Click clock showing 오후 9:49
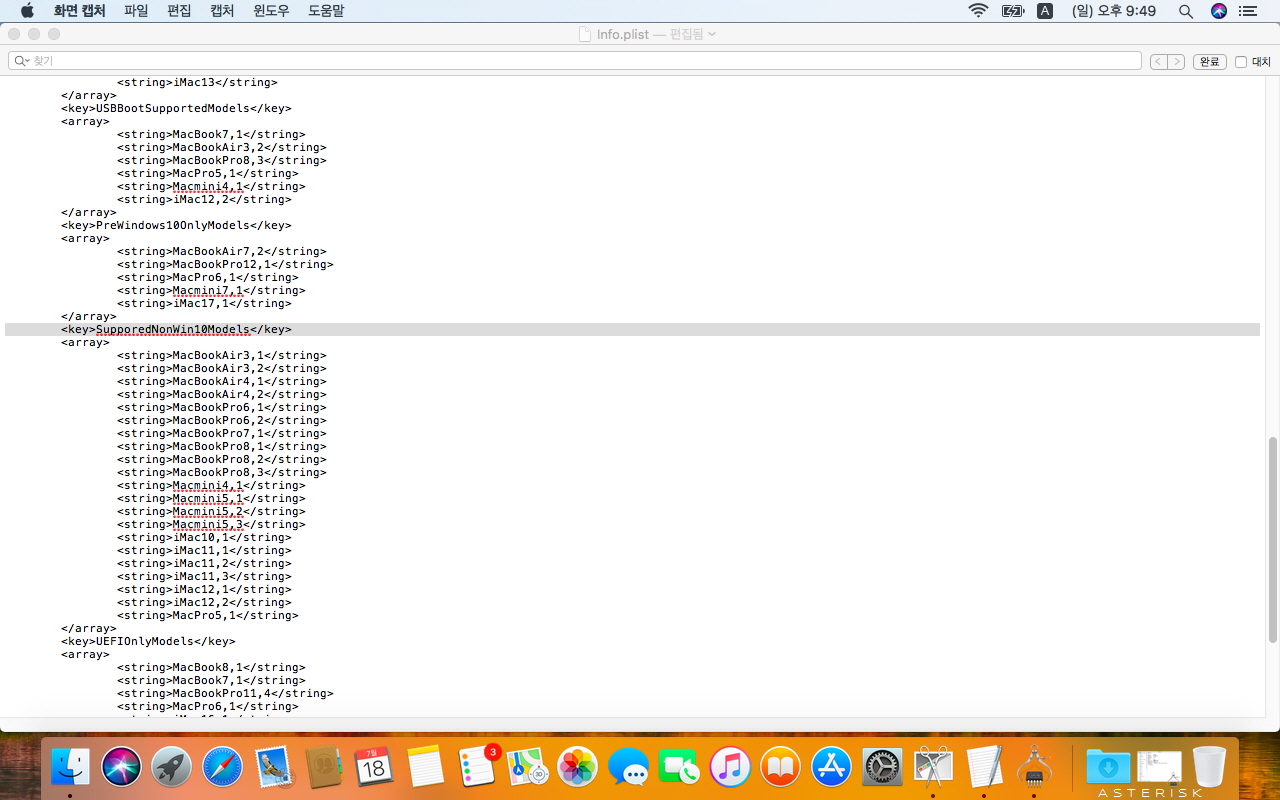 [1113, 11]
